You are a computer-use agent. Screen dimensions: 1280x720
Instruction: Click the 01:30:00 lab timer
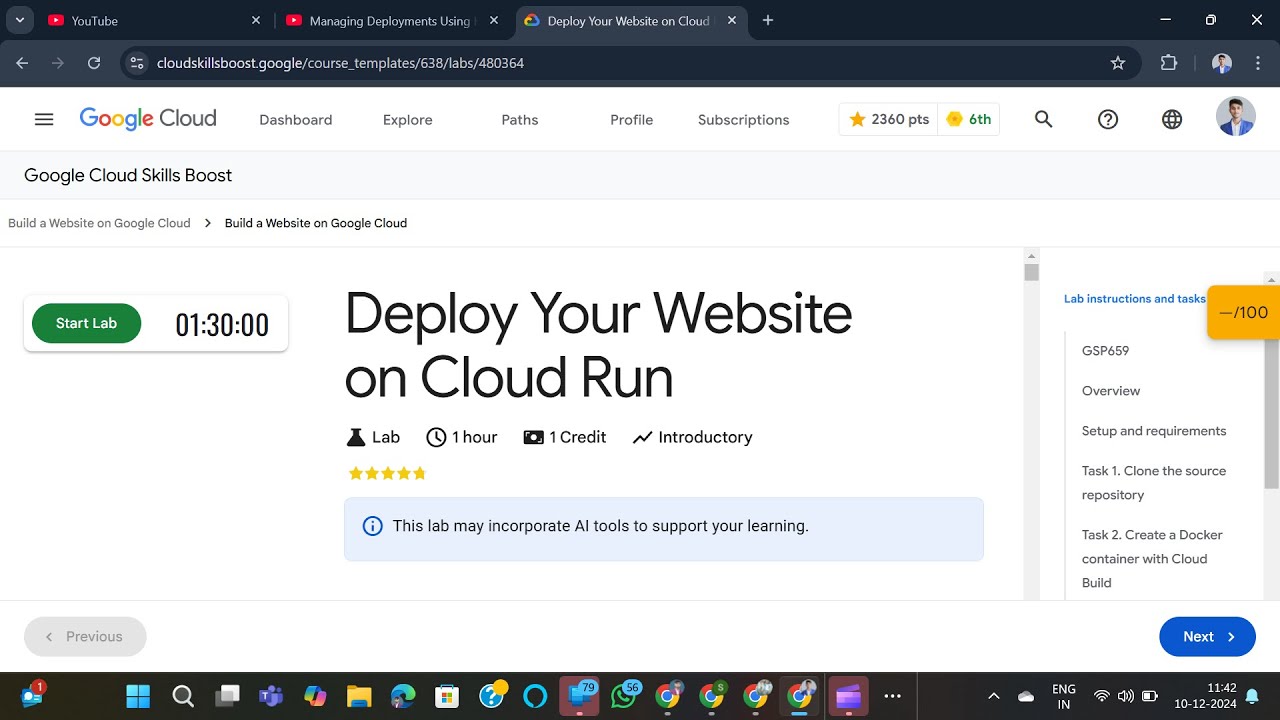[x=222, y=325]
